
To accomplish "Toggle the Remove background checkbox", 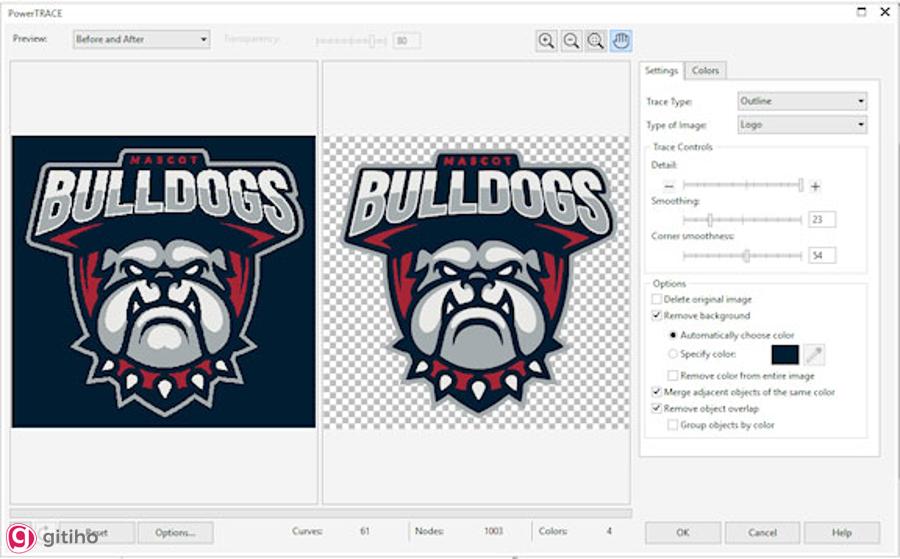I will [657, 315].
